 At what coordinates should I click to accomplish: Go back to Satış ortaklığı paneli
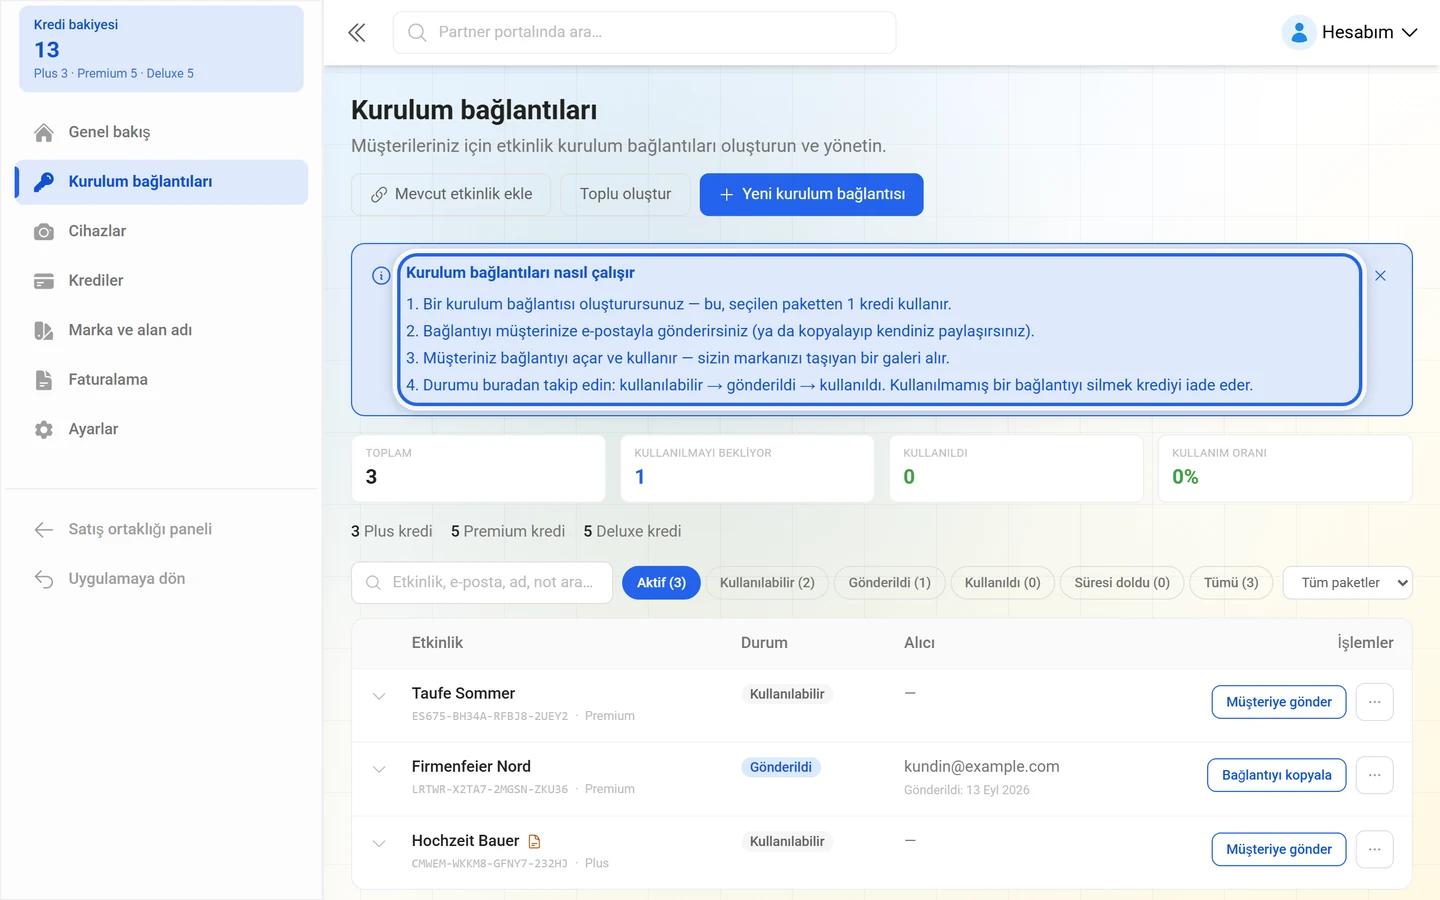162,529
